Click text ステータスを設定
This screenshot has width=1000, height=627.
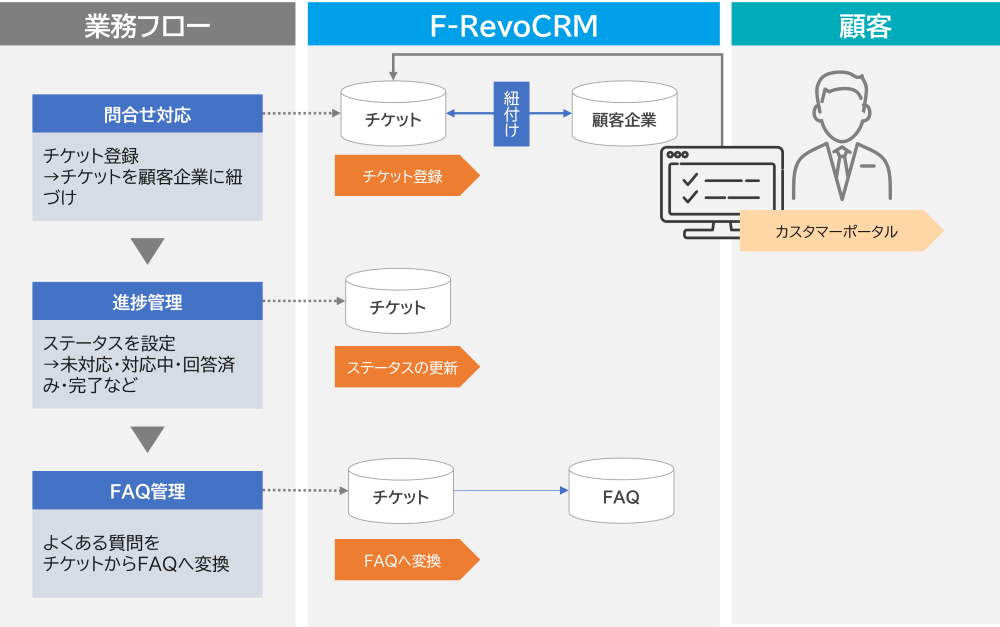pos(109,343)
